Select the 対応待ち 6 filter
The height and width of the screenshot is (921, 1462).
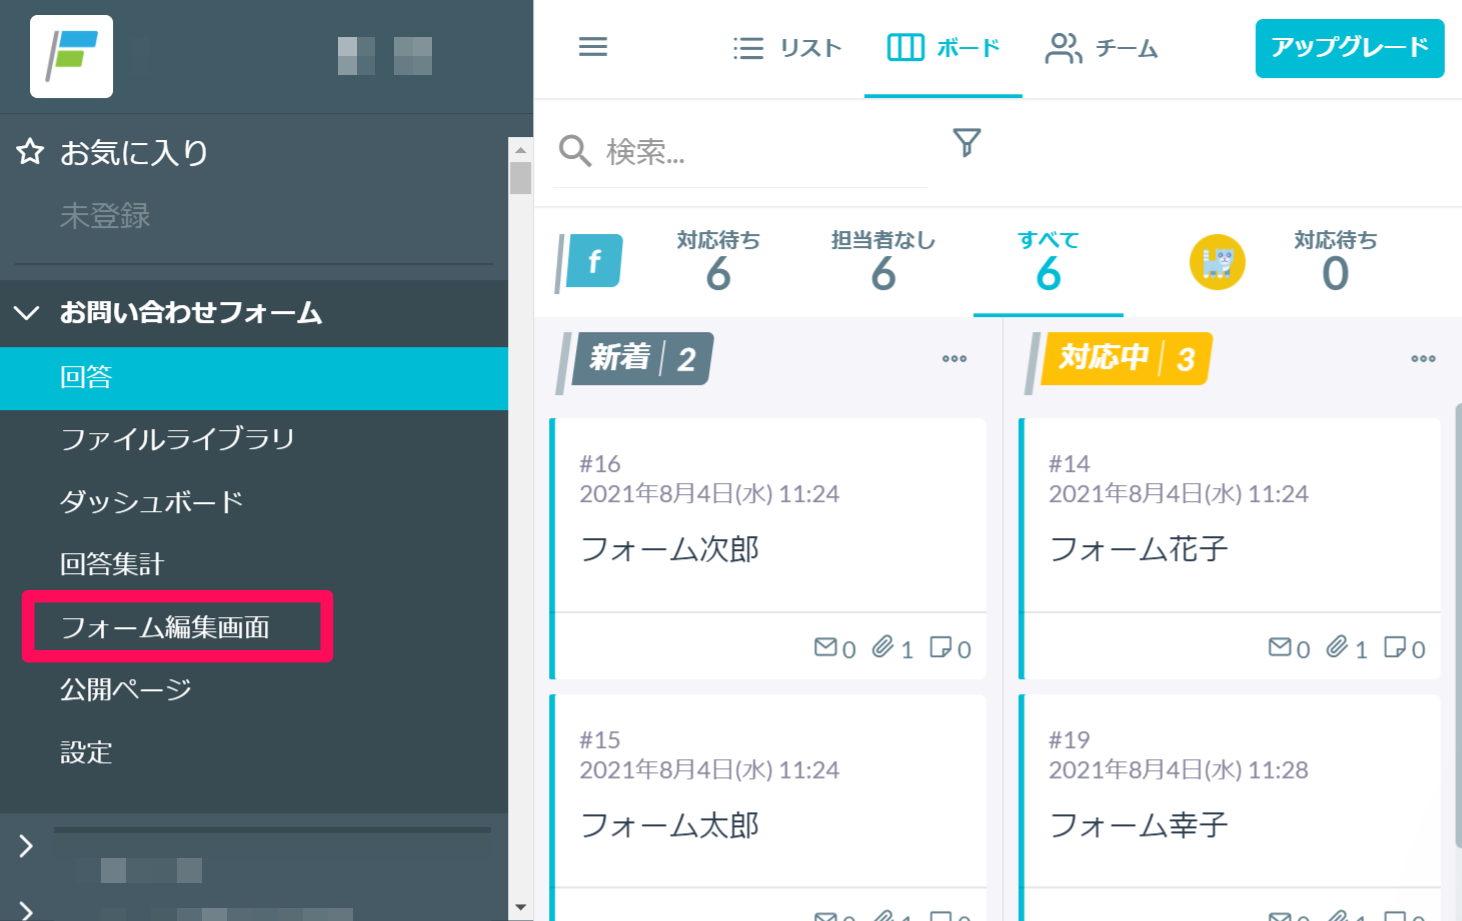718,262
